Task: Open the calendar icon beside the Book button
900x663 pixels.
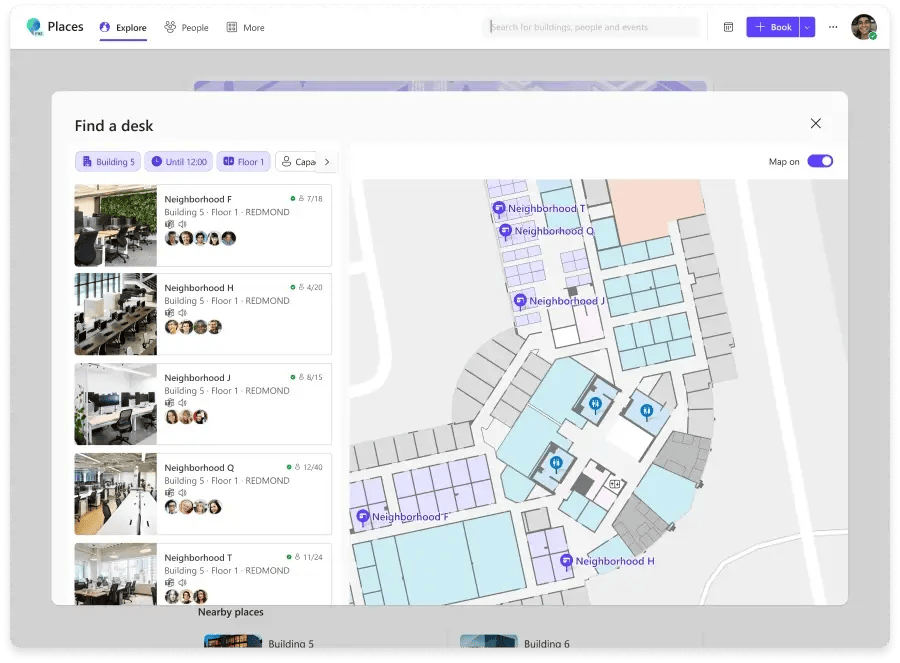Action: pos(728,26)
